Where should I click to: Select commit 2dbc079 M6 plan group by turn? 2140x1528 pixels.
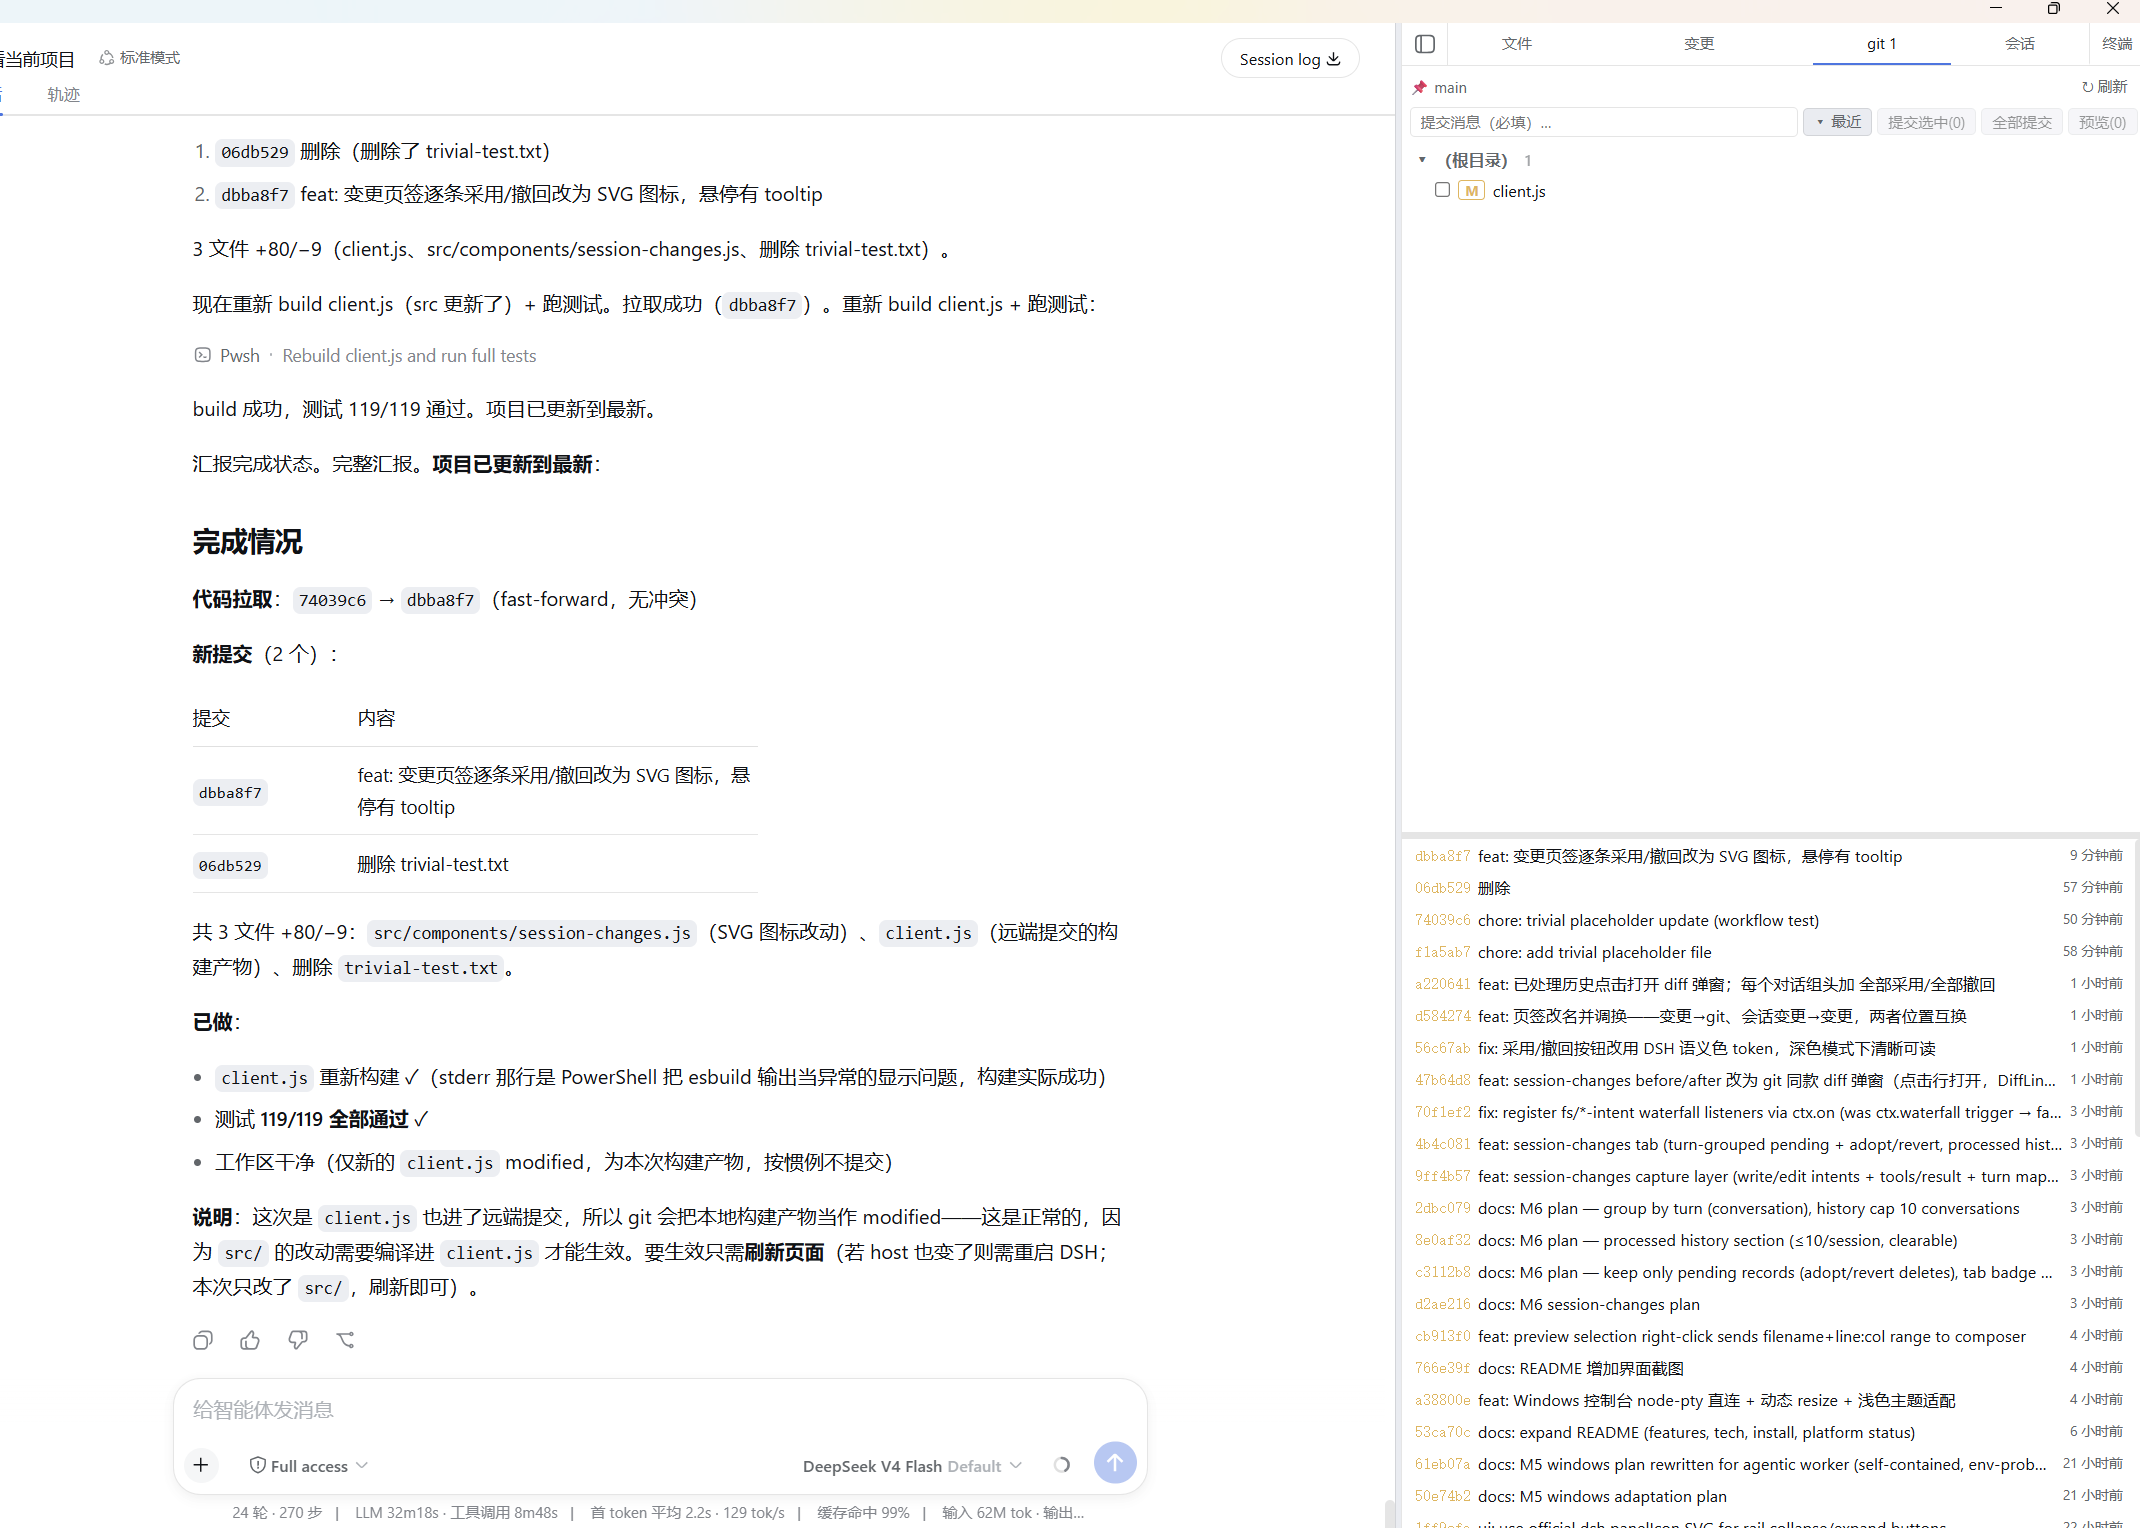click(1768, 1208)
